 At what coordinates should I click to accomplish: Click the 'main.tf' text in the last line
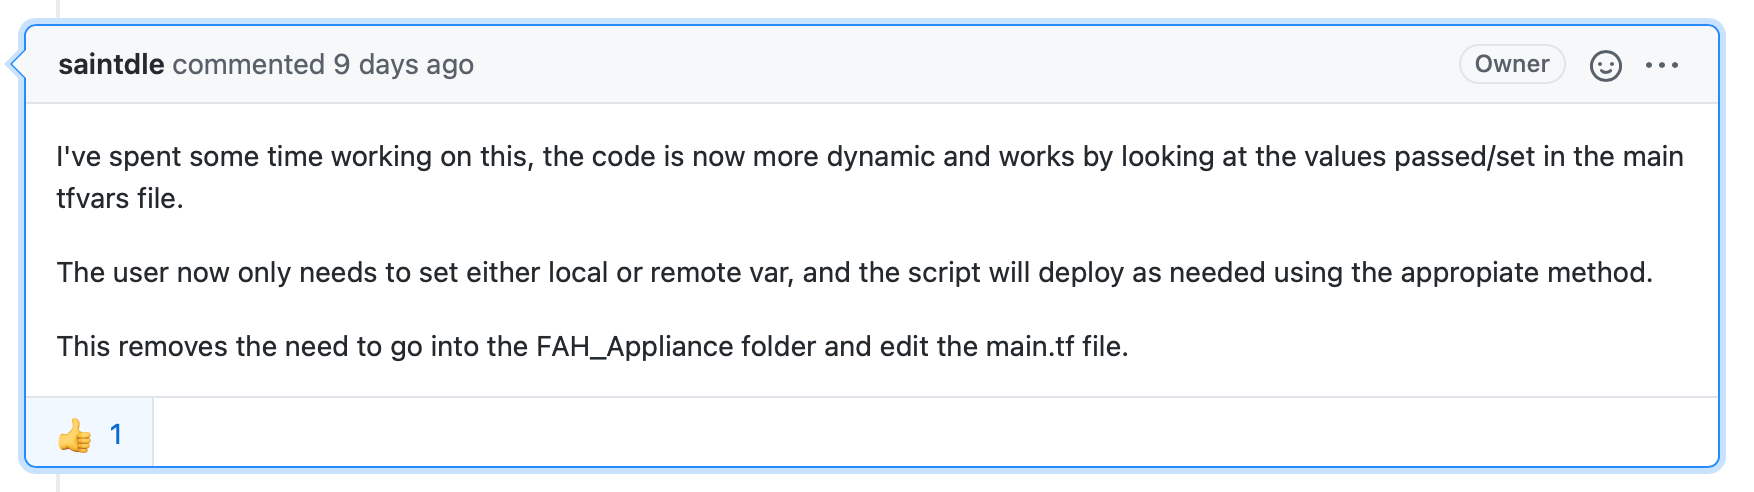coord(1030,346)
